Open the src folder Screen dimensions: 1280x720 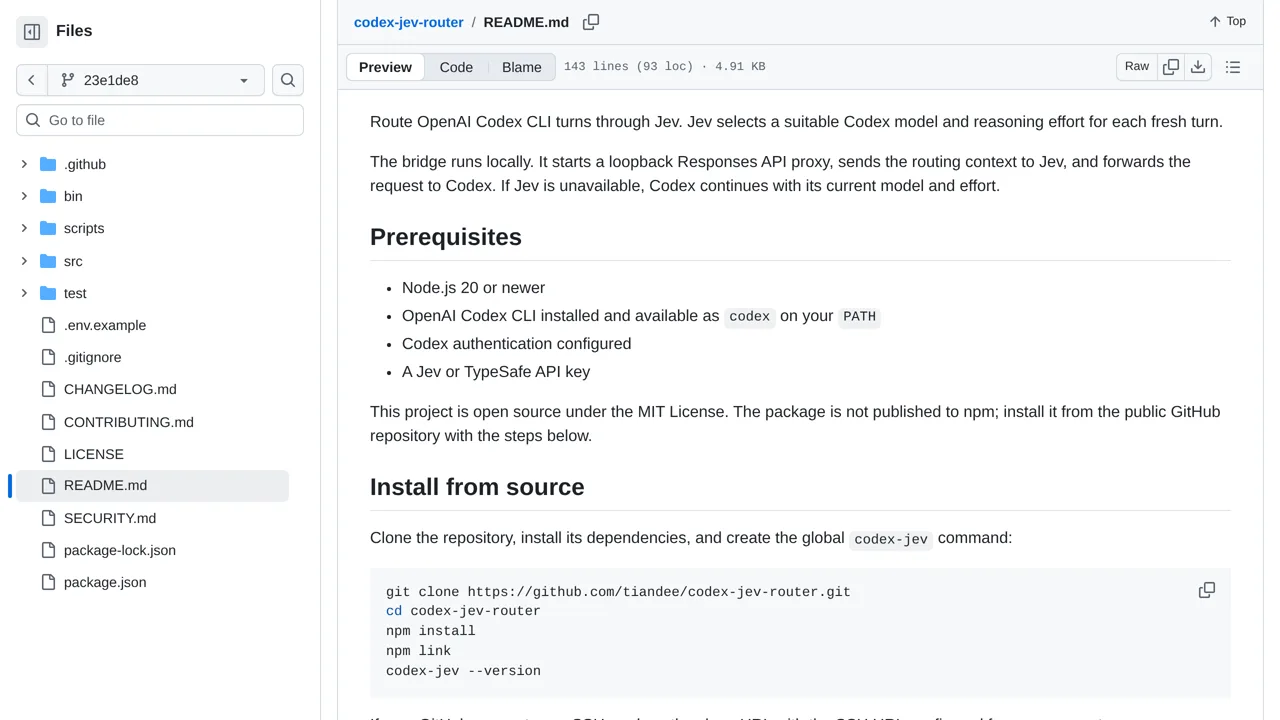[x=73, y=261]
